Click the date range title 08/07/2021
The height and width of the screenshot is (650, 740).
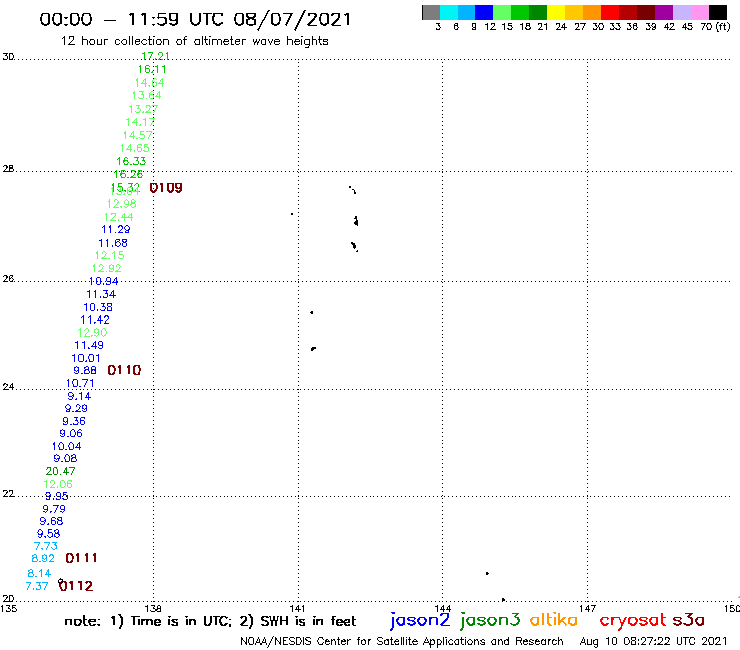pyautogui.click(x=292, y=19)
